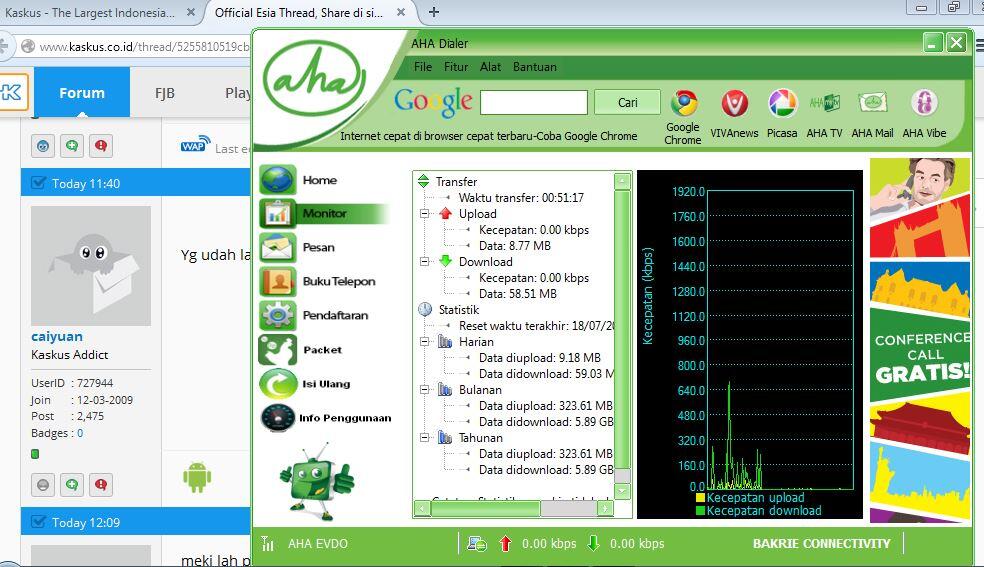
Task: Open Info Penggunaan gauge icon
Action: [277, 418]
